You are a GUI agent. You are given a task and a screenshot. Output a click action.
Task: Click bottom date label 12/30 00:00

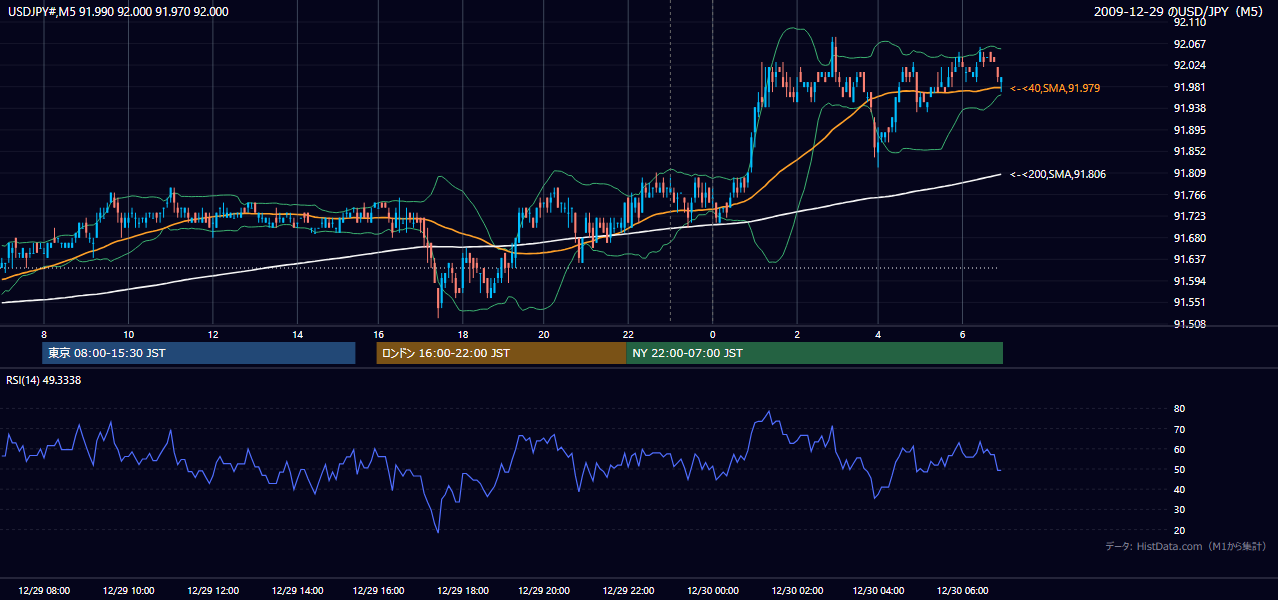(712, 591)
